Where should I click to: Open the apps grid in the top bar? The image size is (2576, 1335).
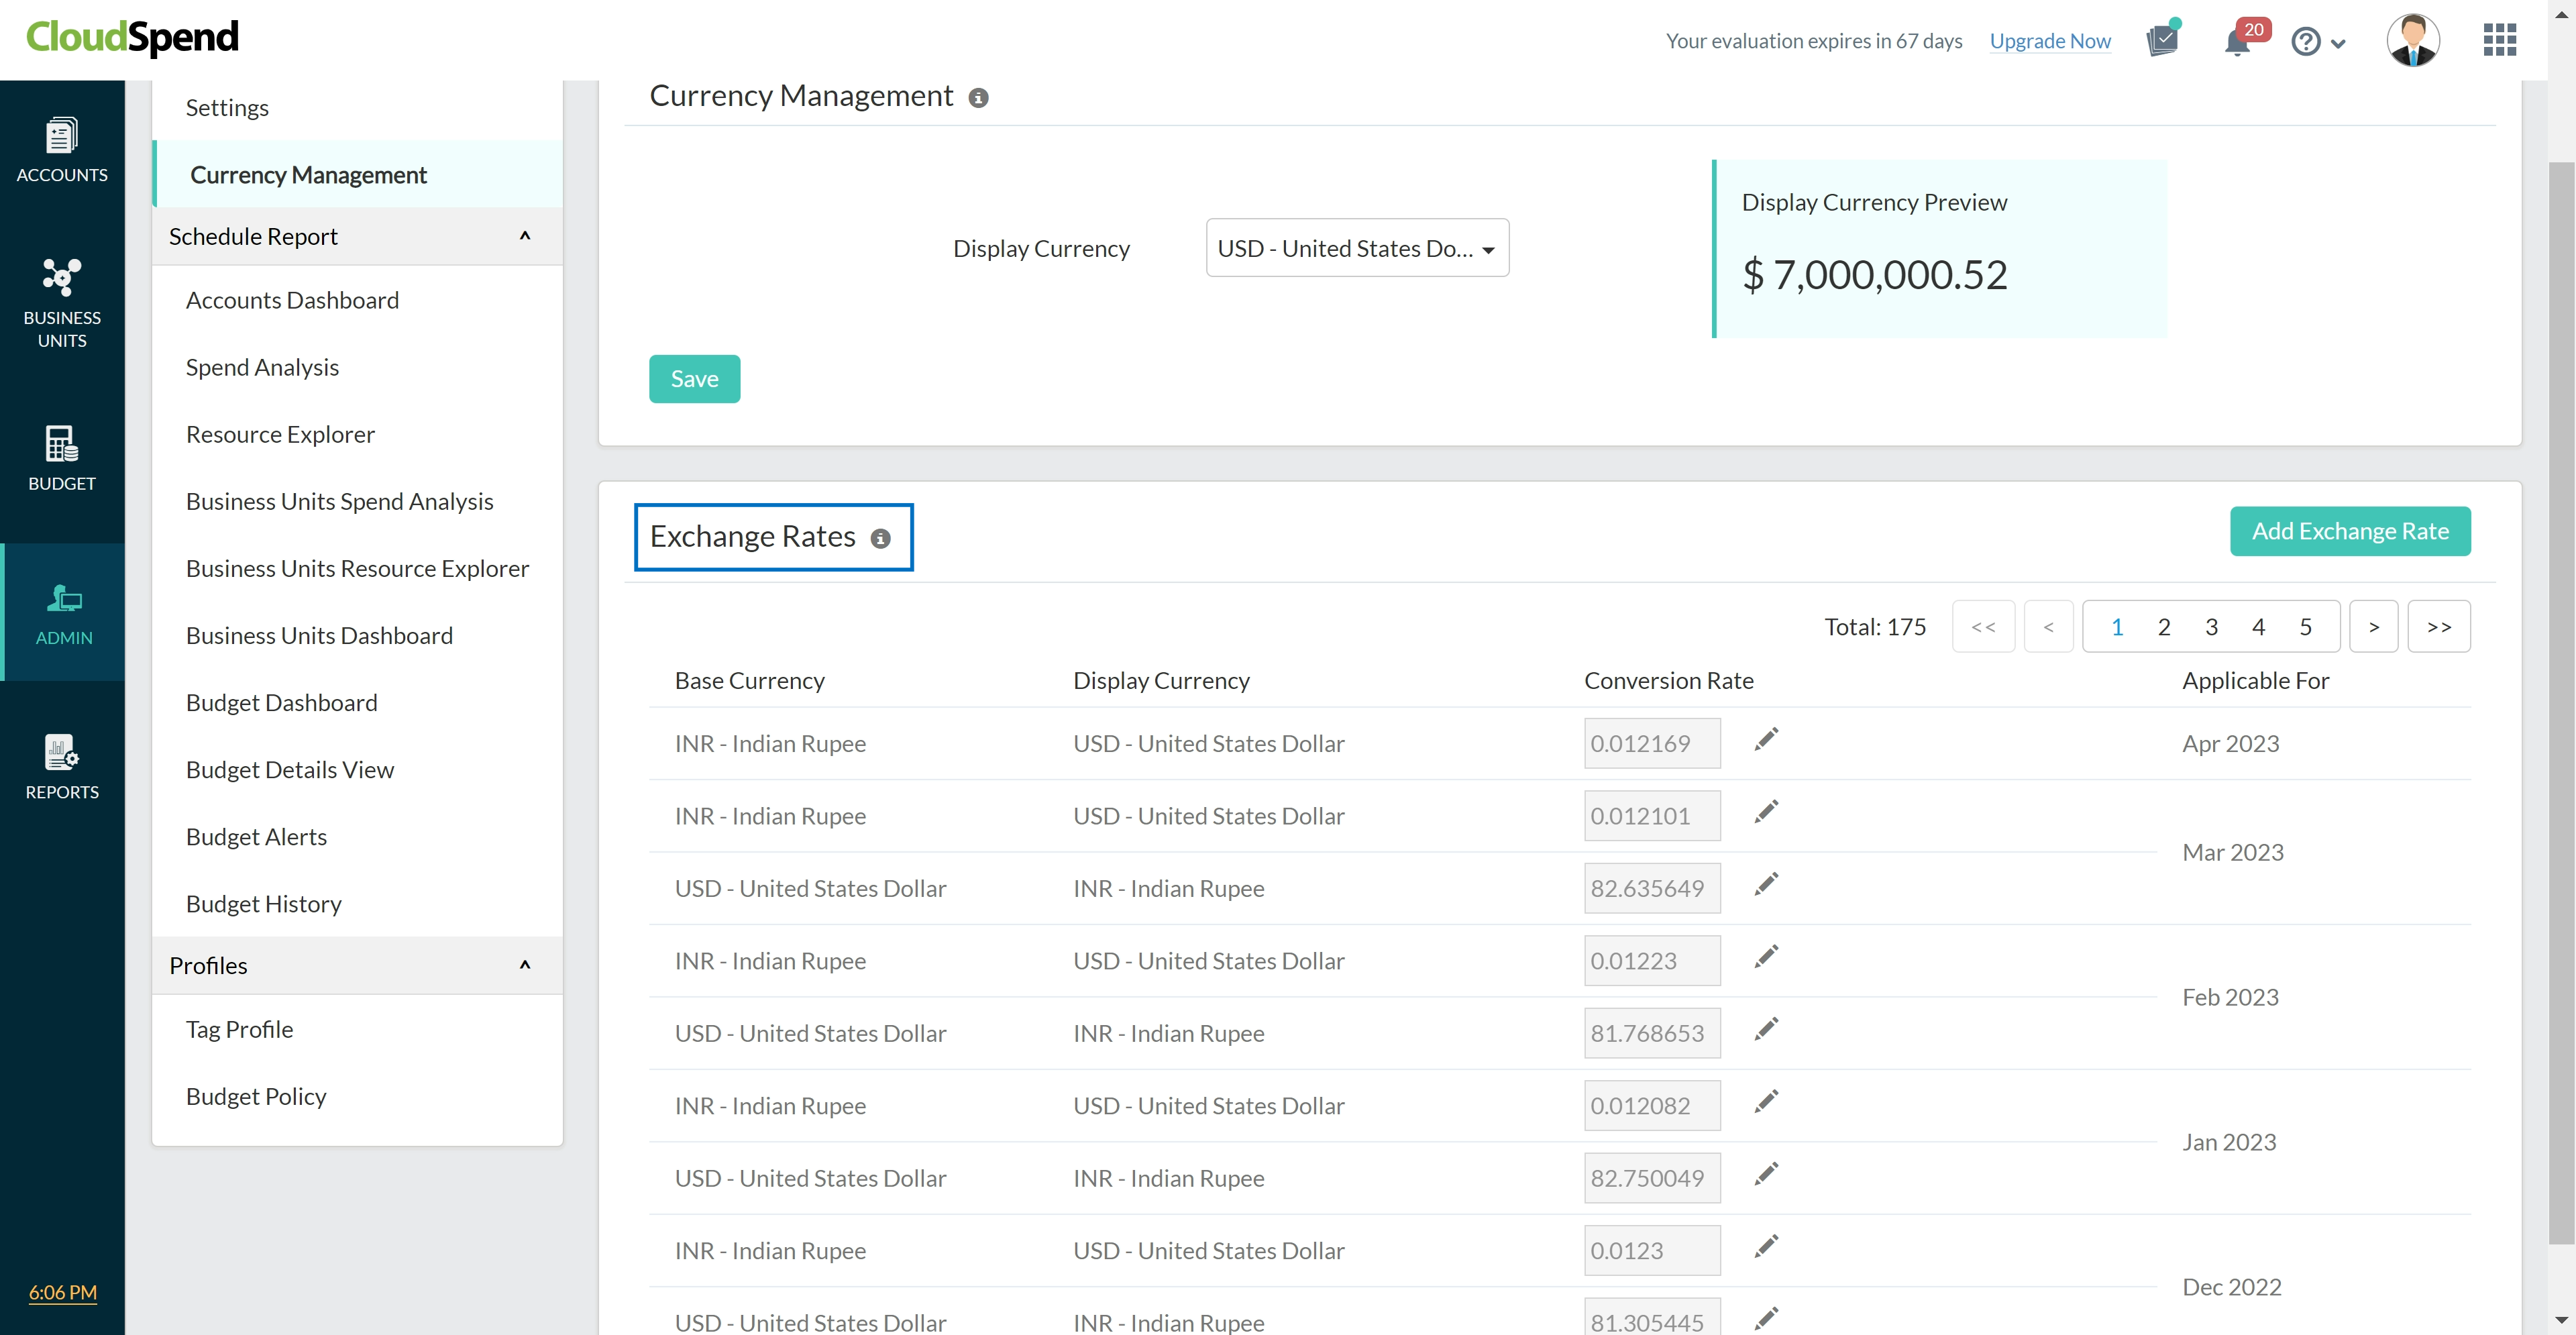[x=2499, y=39]
